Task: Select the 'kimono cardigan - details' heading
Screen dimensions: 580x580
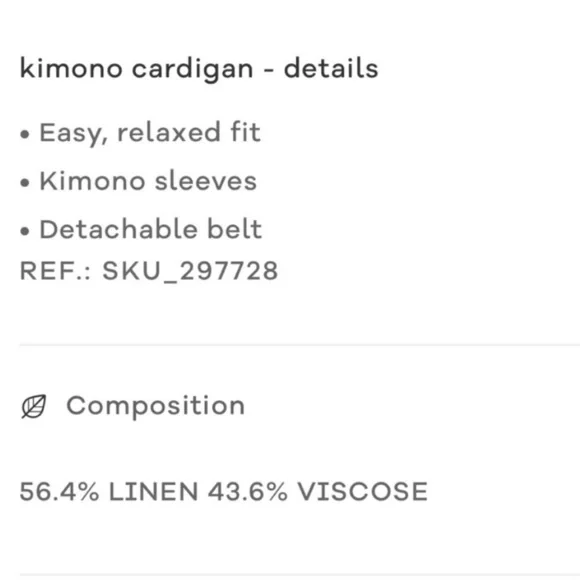Action: click(199, 70)
